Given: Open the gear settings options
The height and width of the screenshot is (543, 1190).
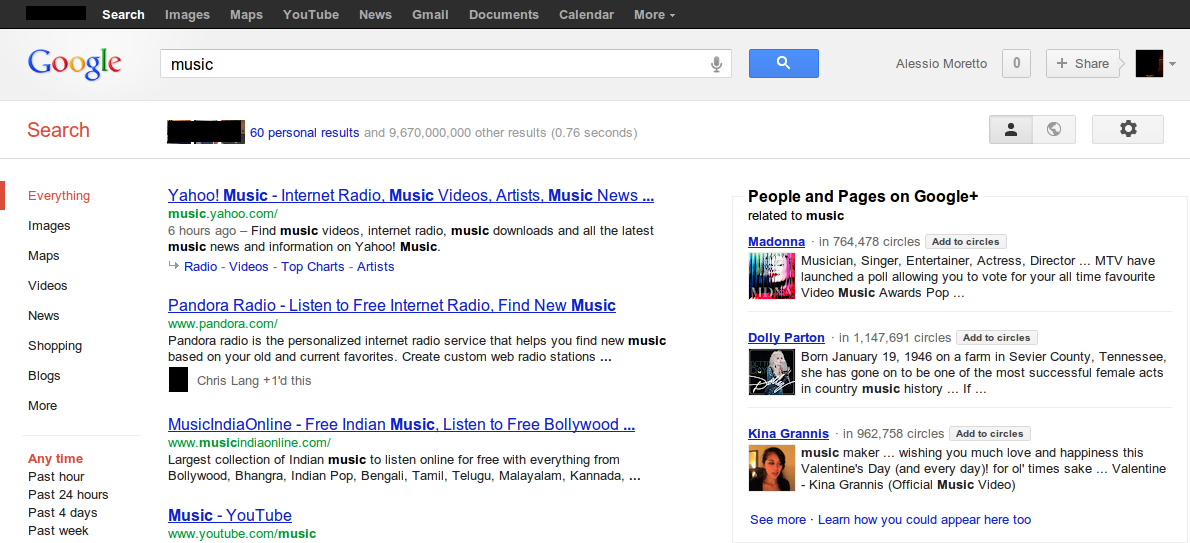Looking at the screenshot, I should pos(1128,129).
